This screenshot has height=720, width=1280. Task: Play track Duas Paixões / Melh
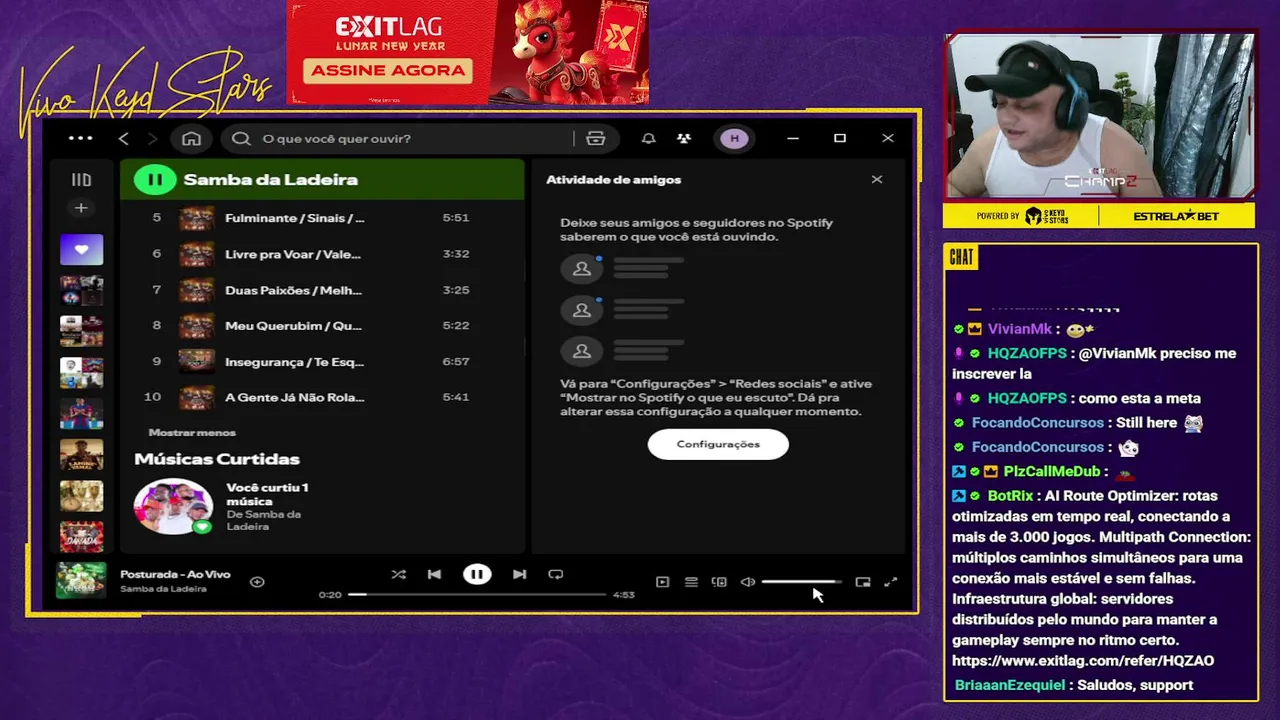tap(322, 290)
